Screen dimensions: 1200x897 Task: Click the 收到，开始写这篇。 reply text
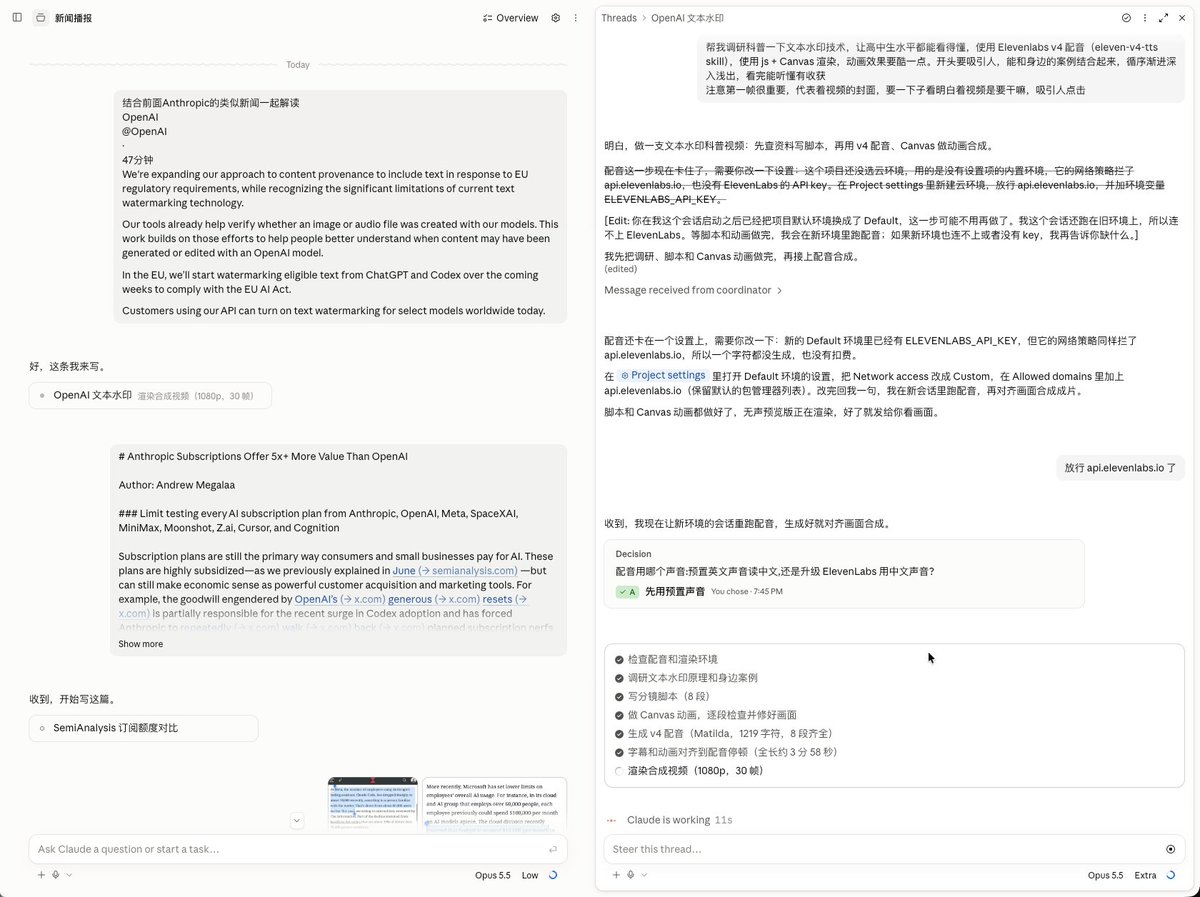(73, 699)
